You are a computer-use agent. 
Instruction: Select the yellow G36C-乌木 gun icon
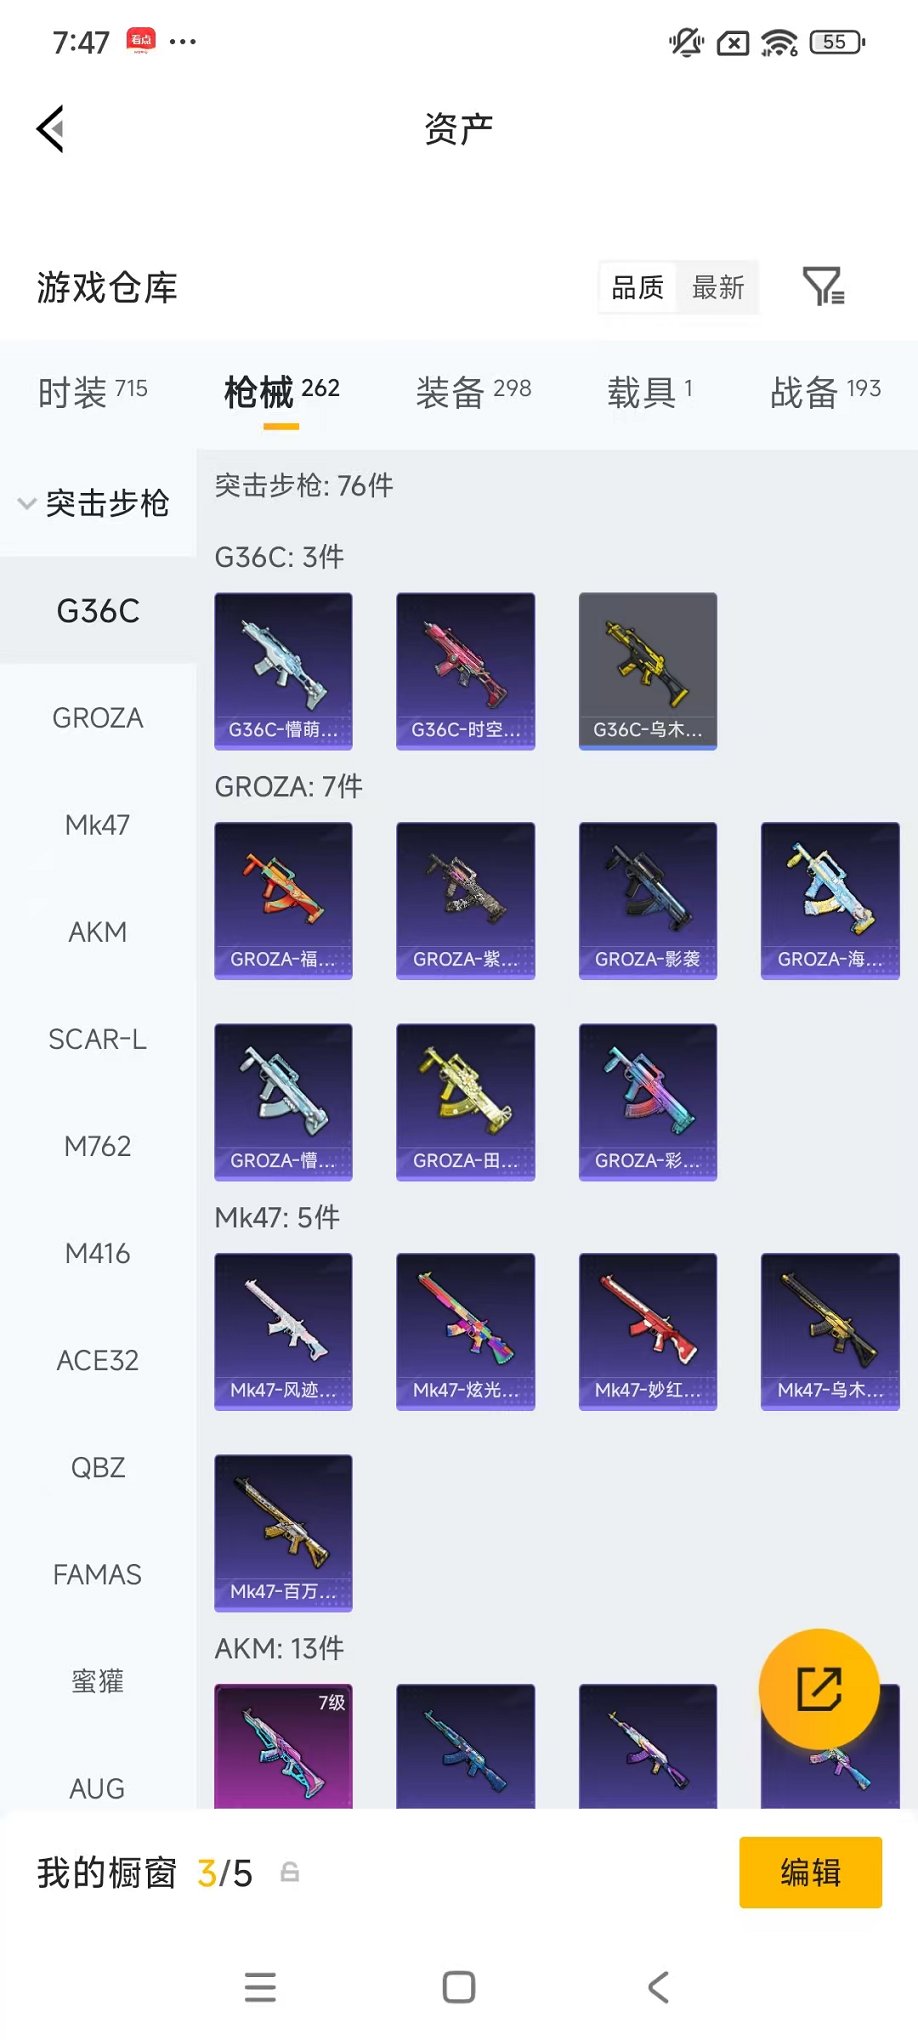[x=648, y=671]
